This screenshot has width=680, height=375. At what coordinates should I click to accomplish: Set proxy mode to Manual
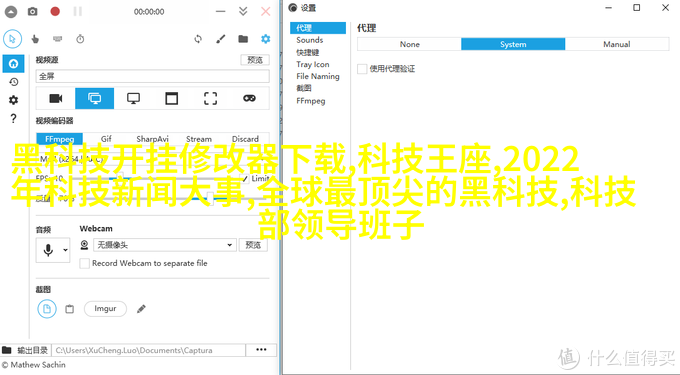pos(617,44)
